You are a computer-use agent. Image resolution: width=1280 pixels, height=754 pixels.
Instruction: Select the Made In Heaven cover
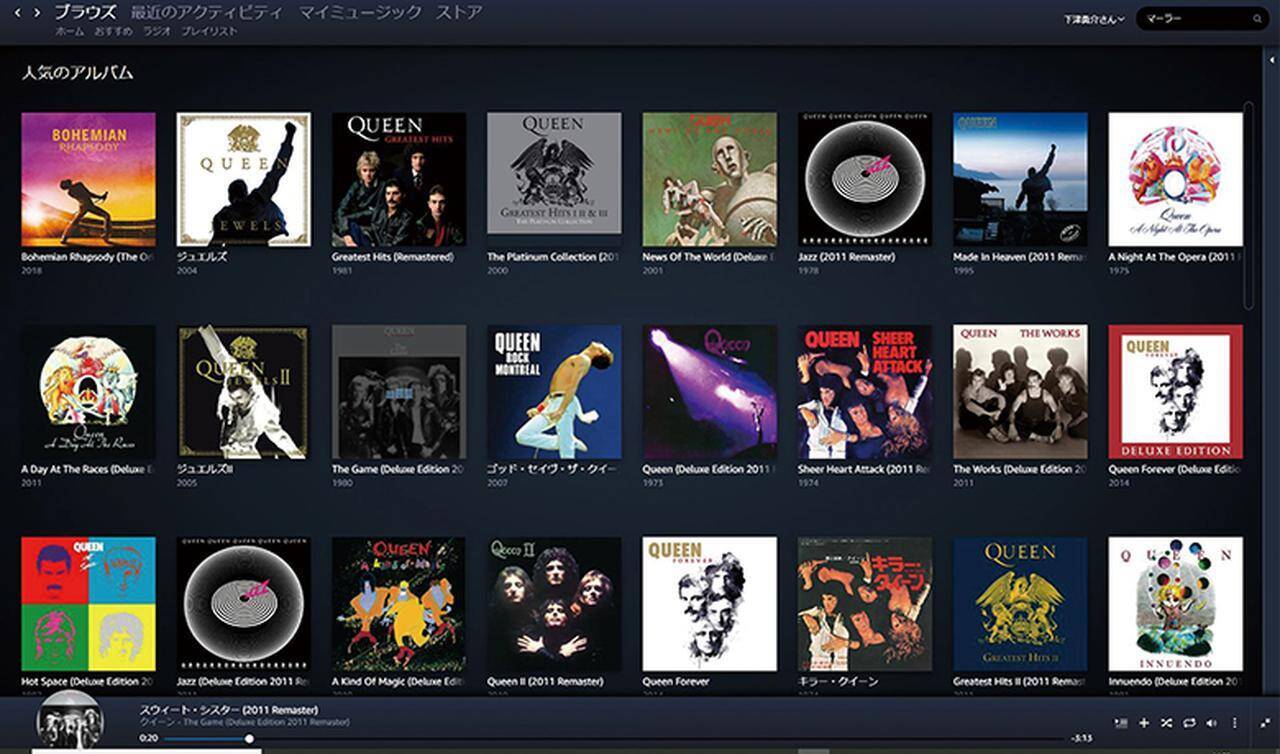pyautogui.click(x=1020, y=179)
